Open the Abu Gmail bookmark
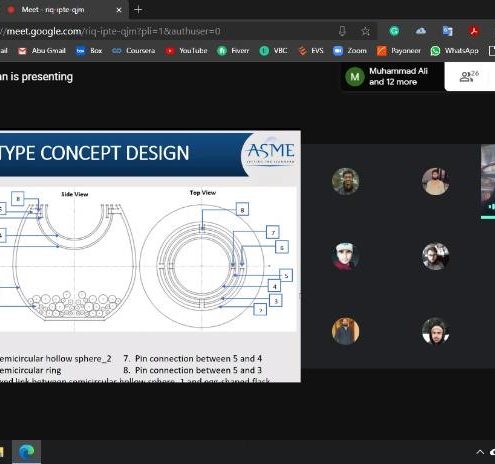The image size is (495, 464). [x=42, y=51]
